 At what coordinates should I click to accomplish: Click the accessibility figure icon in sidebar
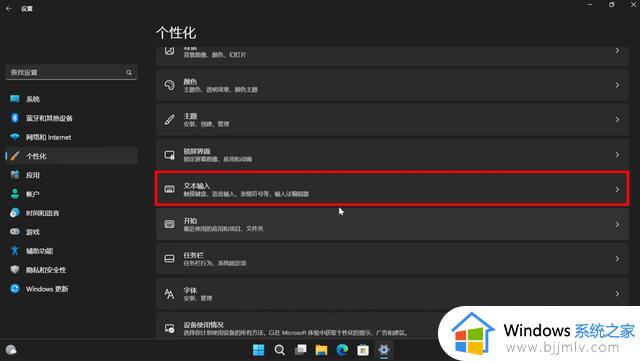[15, 250]
